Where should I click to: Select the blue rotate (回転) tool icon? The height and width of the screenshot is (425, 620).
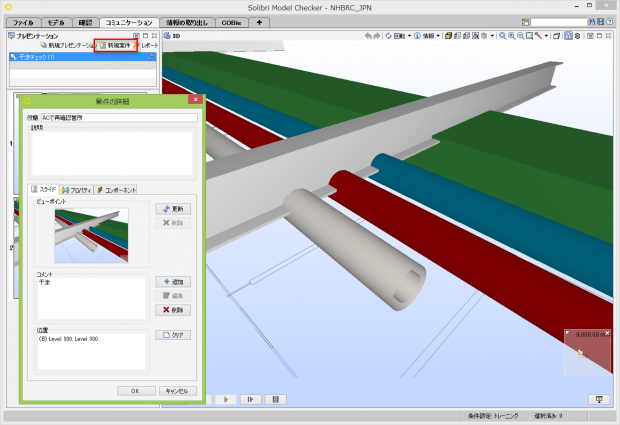[389, 36]
